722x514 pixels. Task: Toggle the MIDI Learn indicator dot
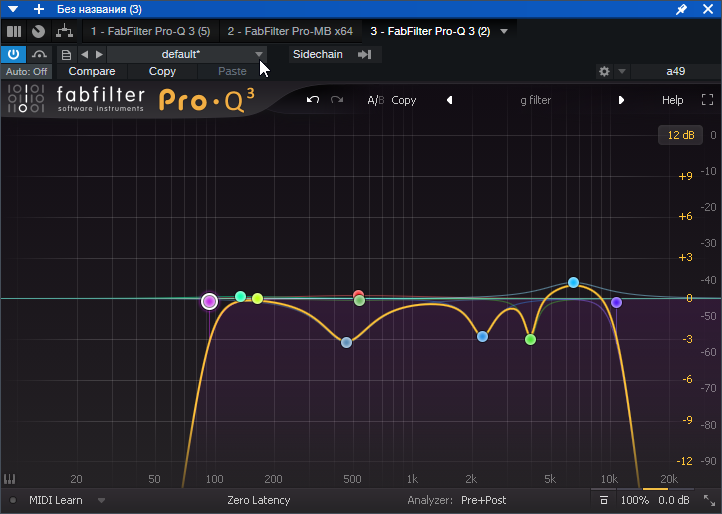click(13, 500)
